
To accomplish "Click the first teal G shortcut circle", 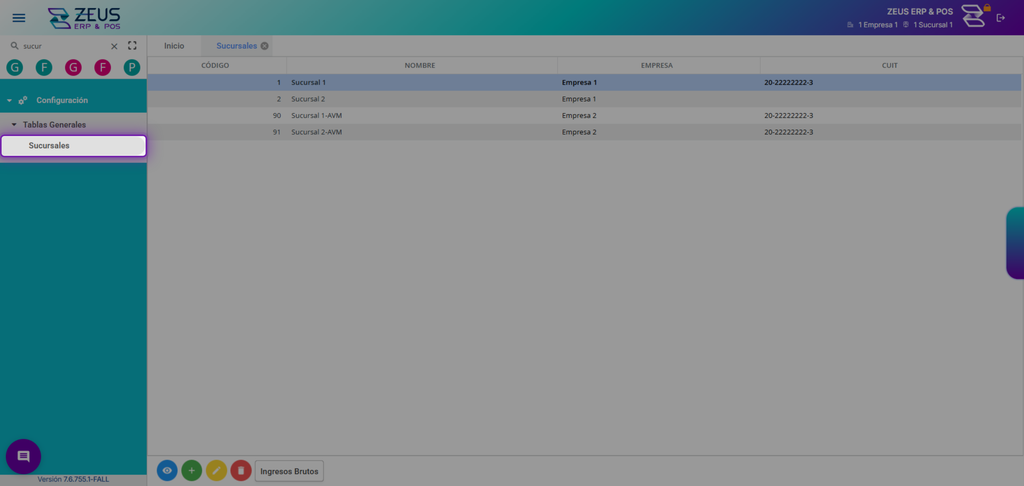I will [x=14, y=67].
